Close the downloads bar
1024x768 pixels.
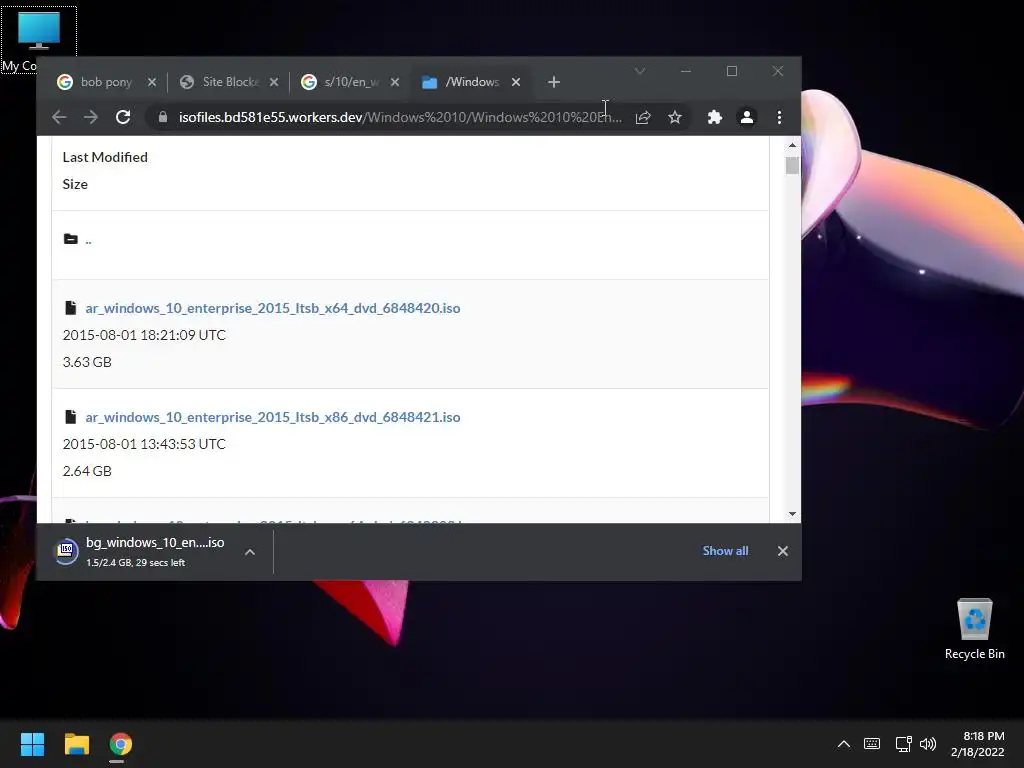(x=782, y=551)
